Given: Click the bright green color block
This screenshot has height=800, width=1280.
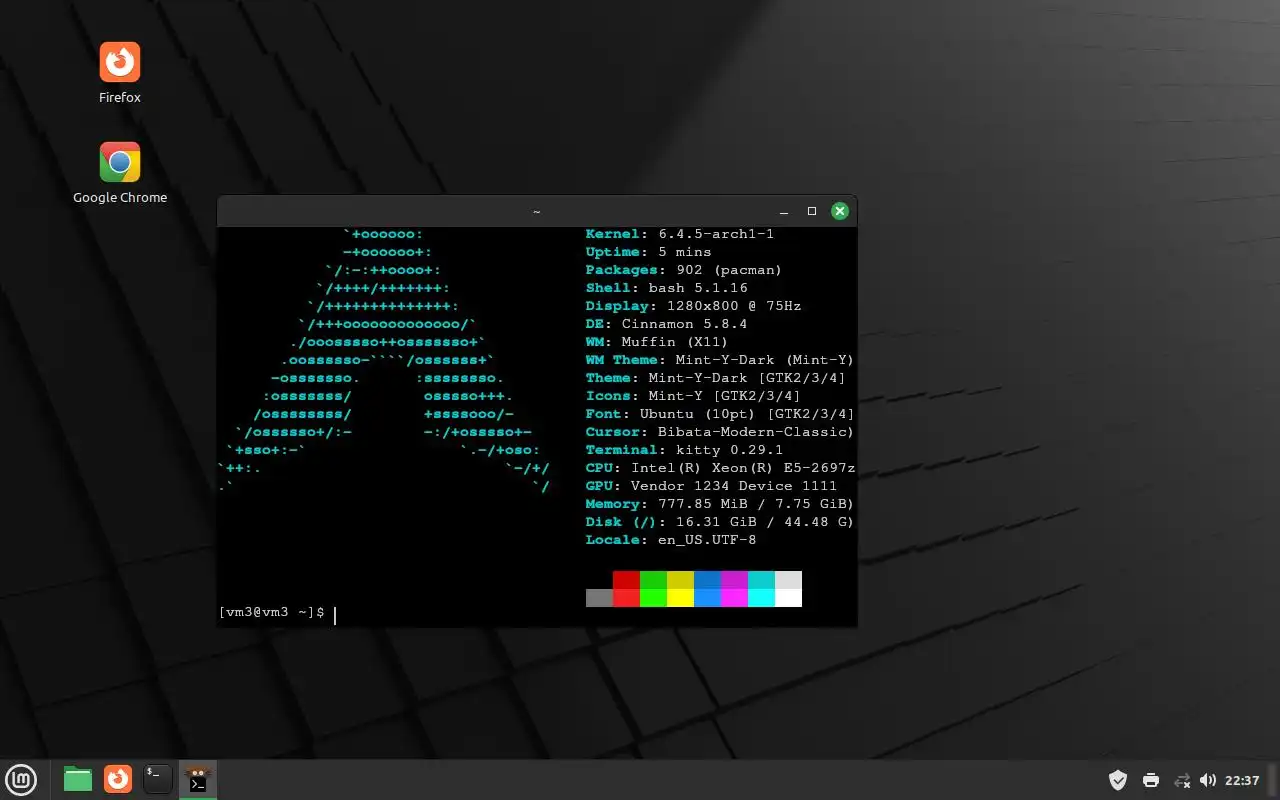Looking at the screenshot, I should pyautogui.click(x=653, y=597).
